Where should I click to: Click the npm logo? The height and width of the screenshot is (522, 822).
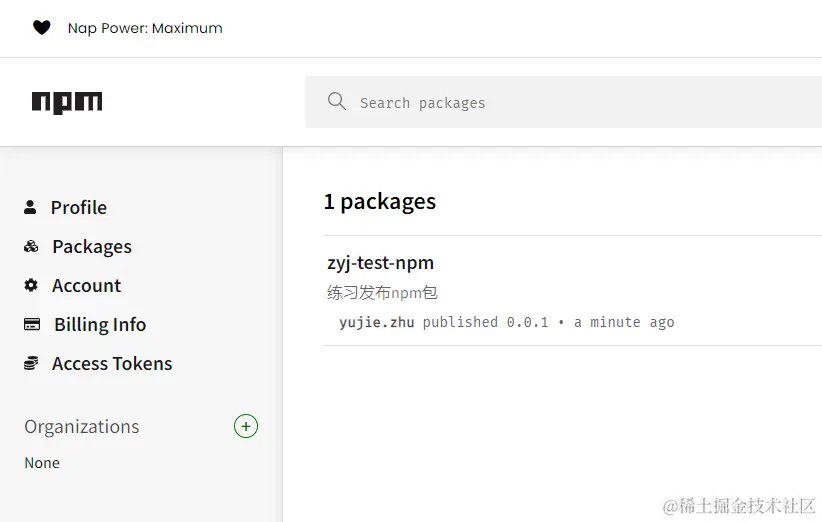point(67,102)
